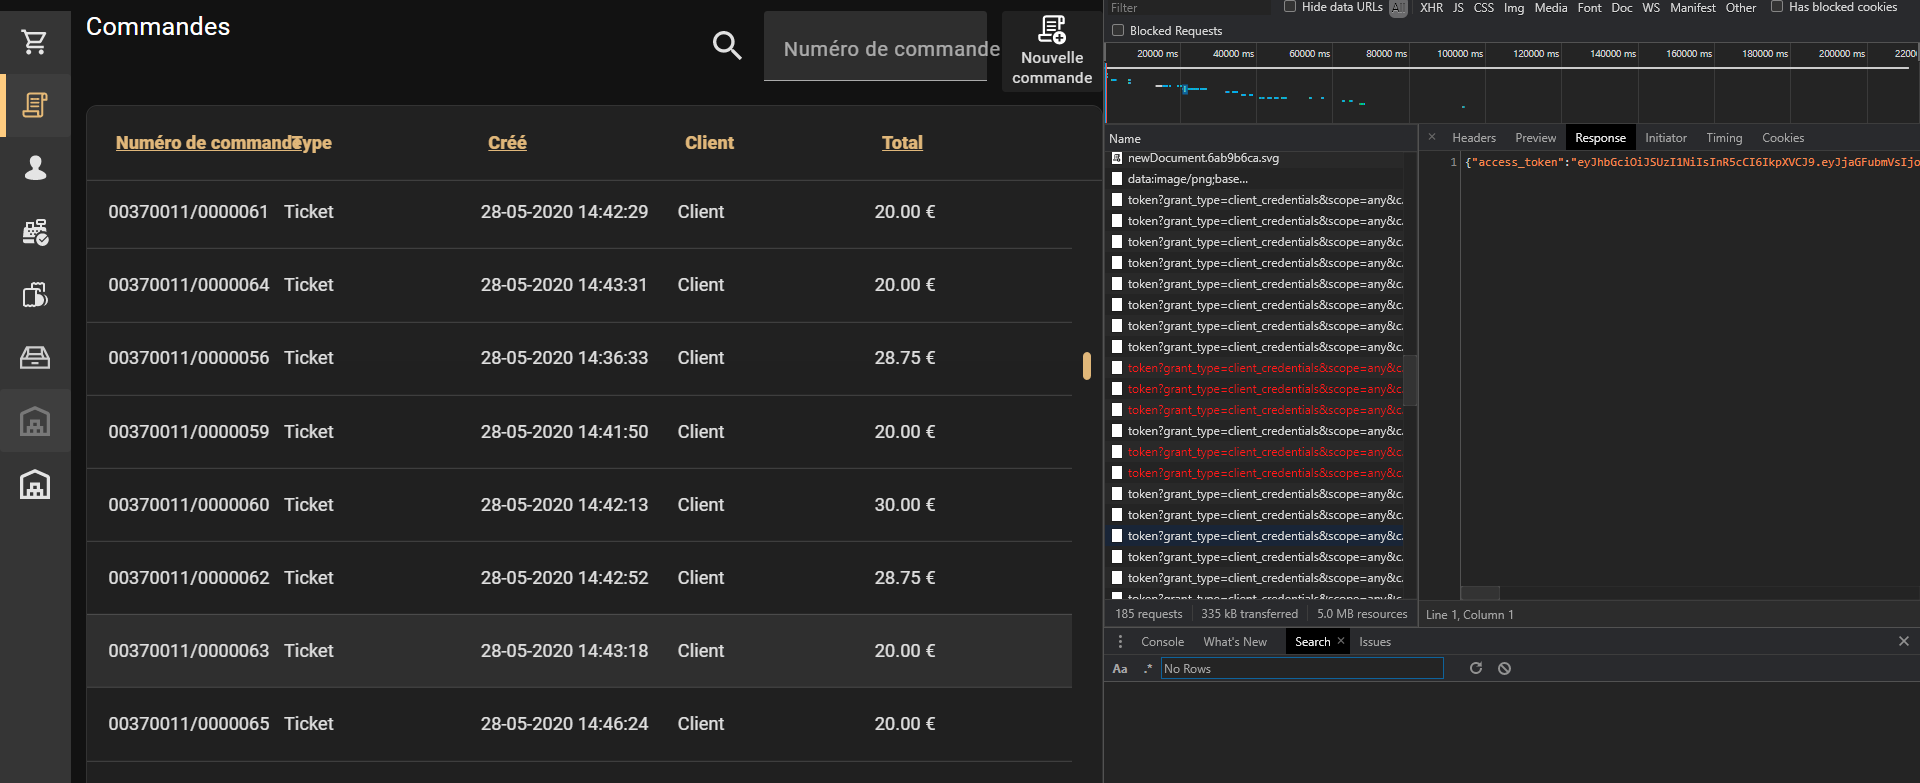Screen dimensions: 1920x783
Task: Clear the DevTools search with the block icon
Action: point(1504,668)
